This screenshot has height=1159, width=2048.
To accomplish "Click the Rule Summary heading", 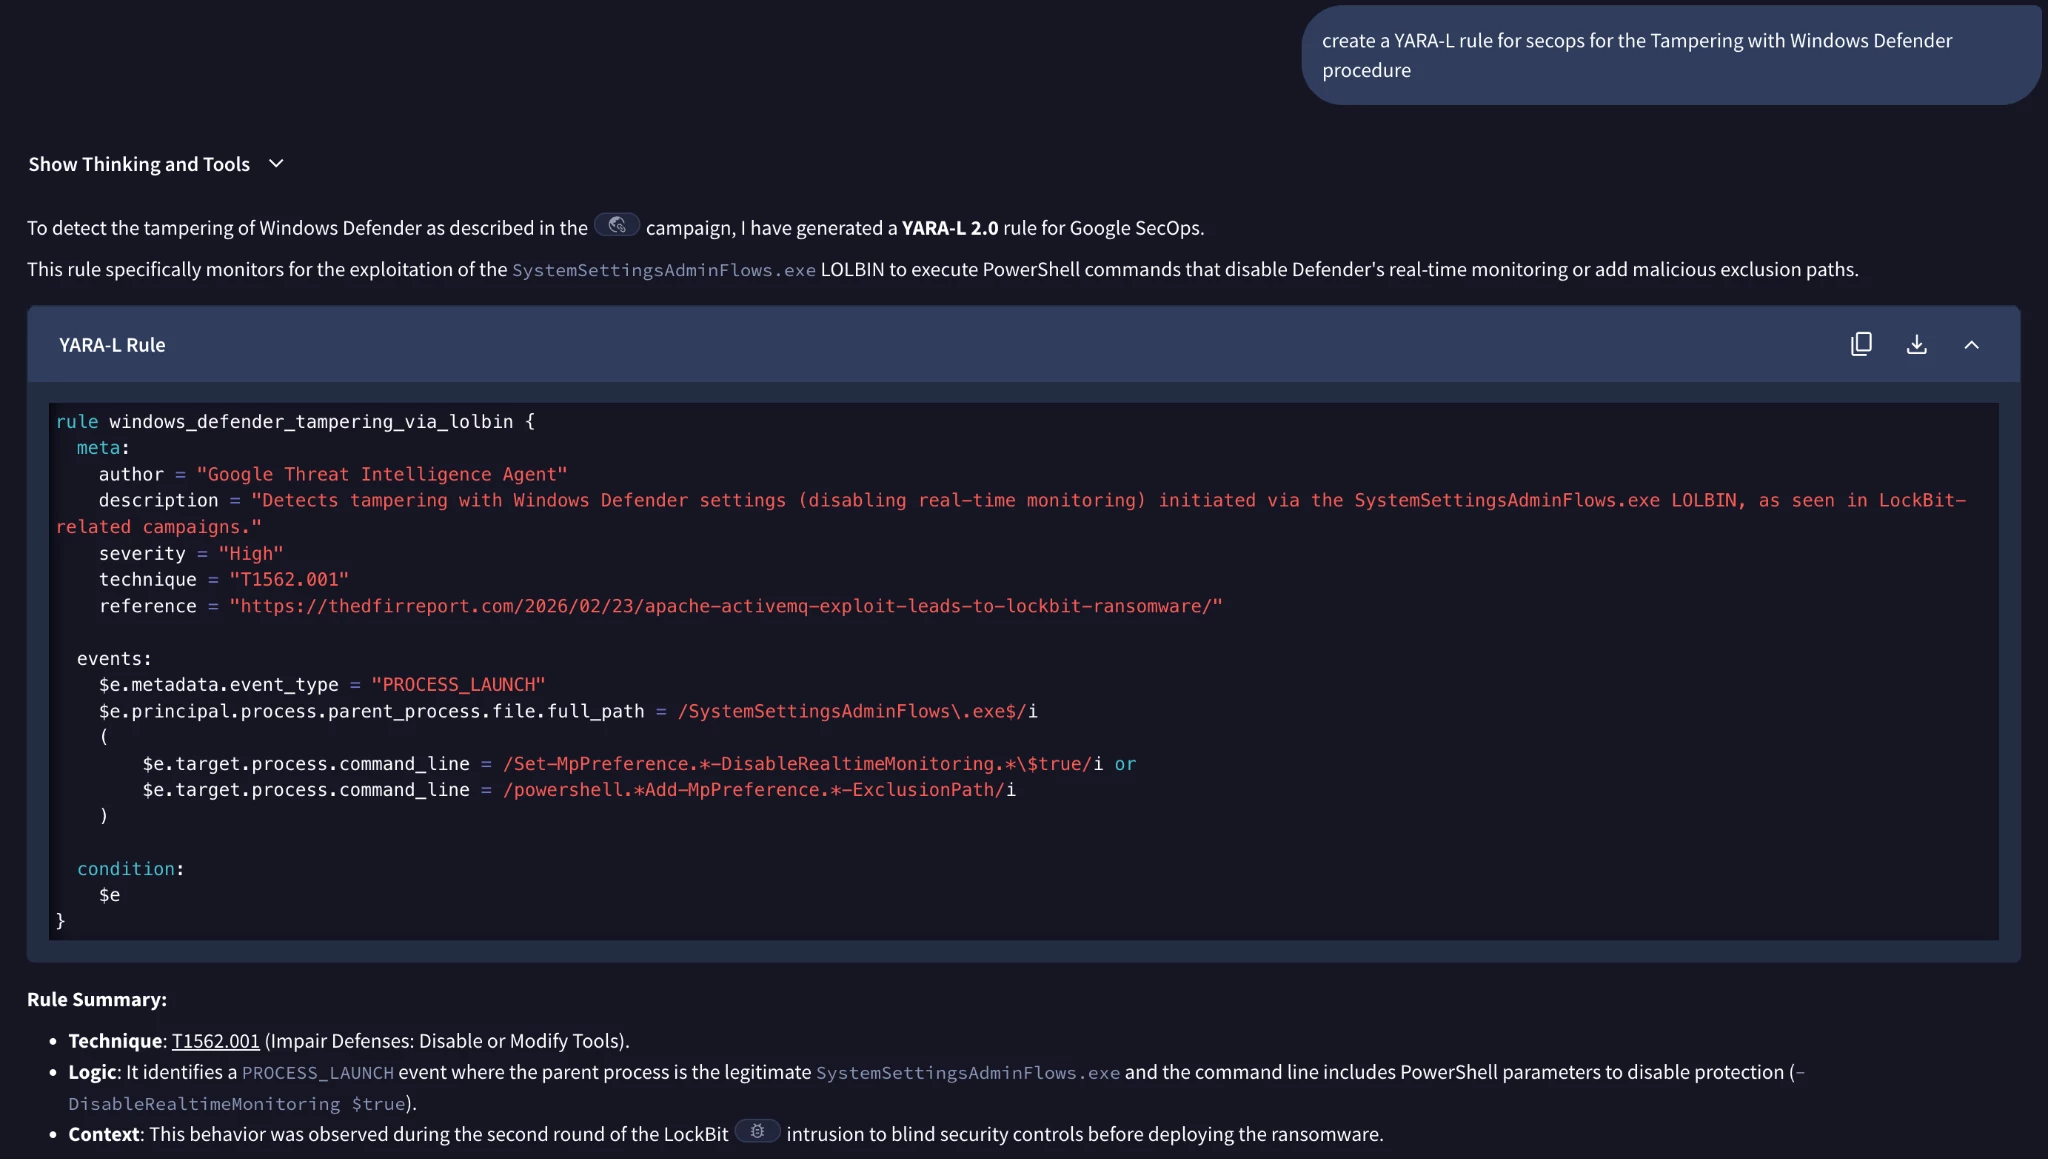I will click(x=97, y=1000).
